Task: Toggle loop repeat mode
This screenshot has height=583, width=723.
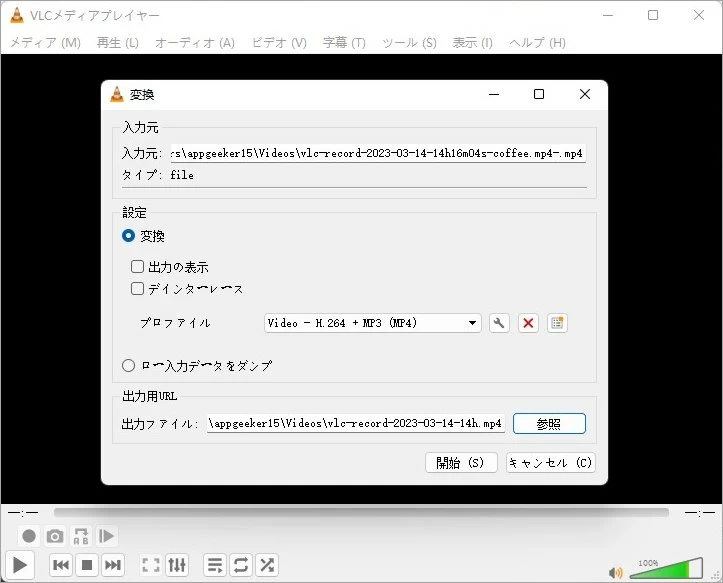Action: [x=241, y=565]
